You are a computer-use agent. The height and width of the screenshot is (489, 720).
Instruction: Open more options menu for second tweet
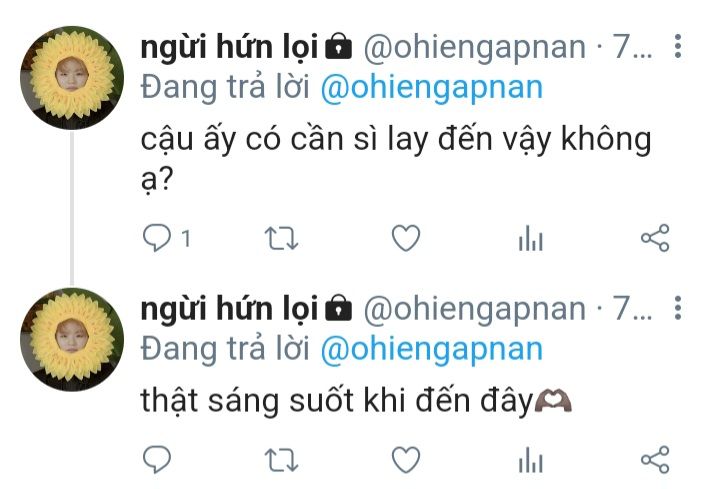(x=678, y=309)
